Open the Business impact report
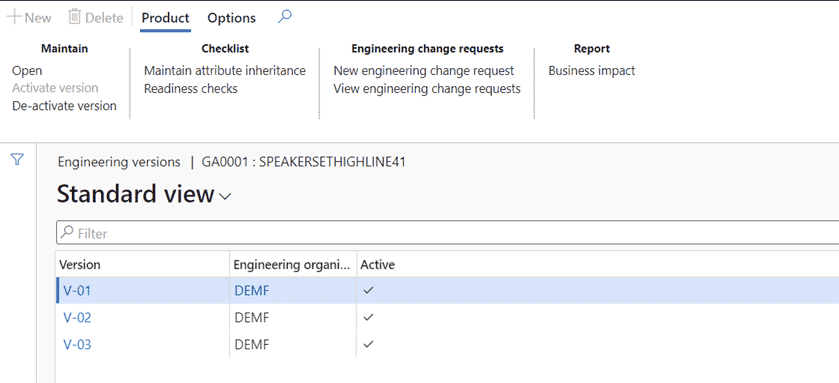 pos(592,71)
